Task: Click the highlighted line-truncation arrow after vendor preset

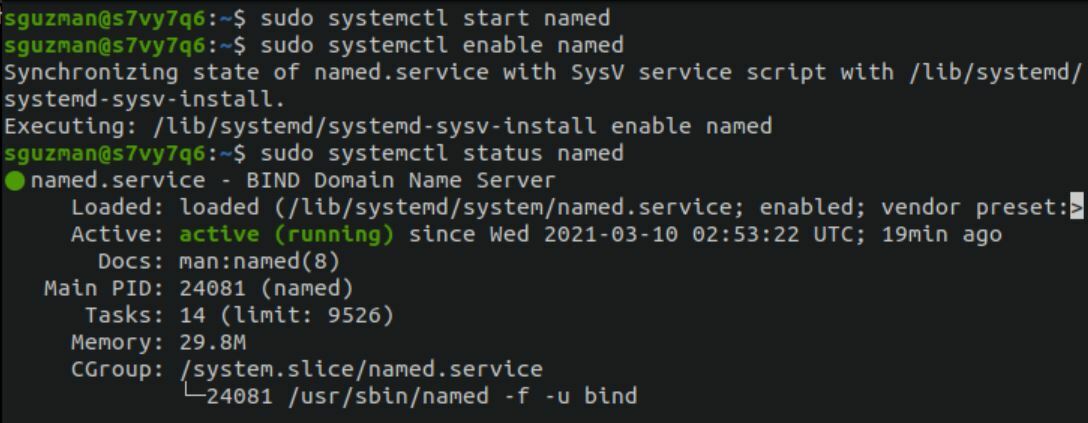Action: 1076,208
